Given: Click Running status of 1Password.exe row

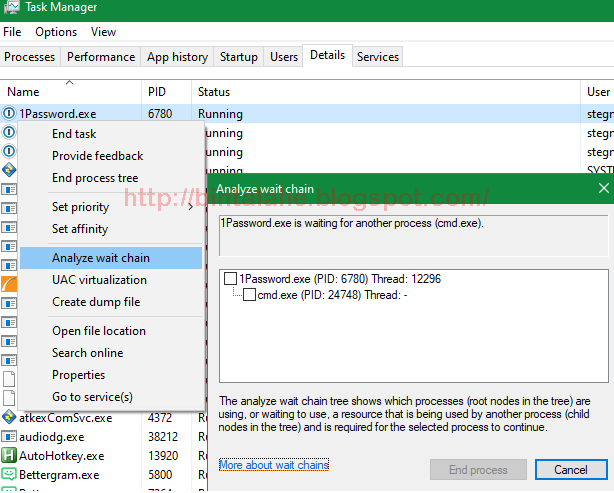Looking at the screenshot, I should click(x=220, y=114).
